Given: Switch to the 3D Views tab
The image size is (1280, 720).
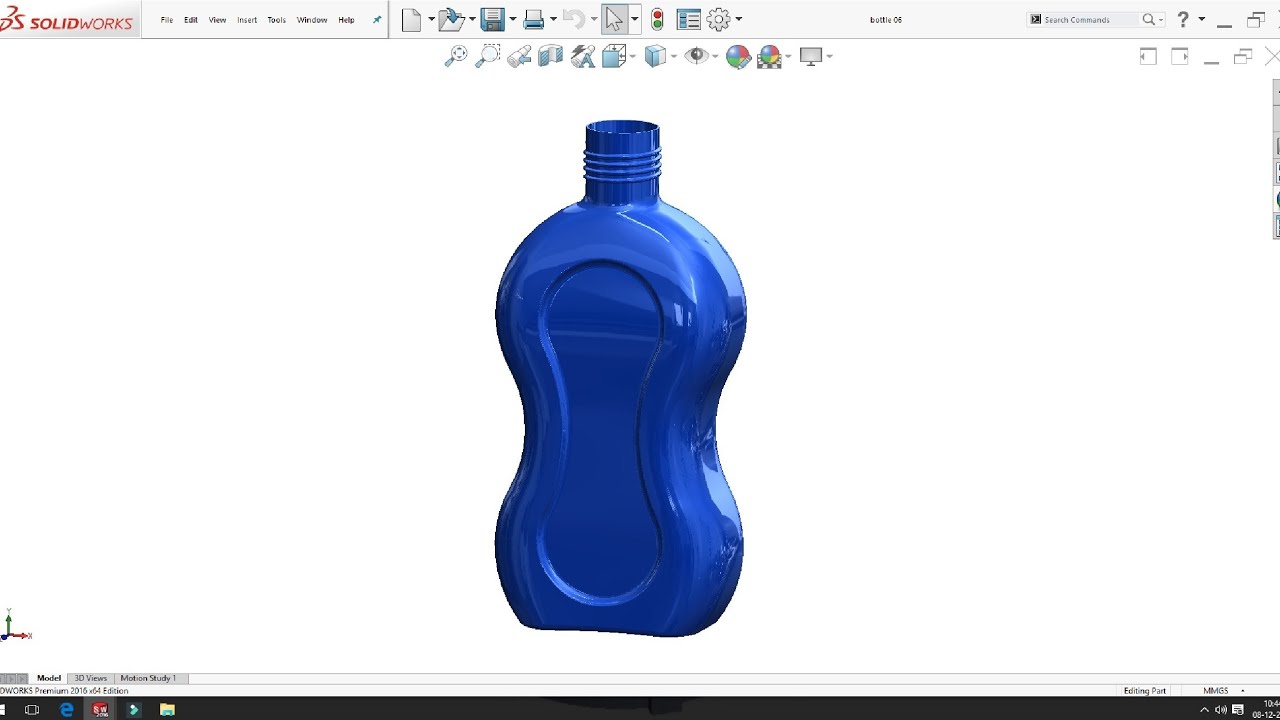Looking at the screenshot, I should [90, 678].
